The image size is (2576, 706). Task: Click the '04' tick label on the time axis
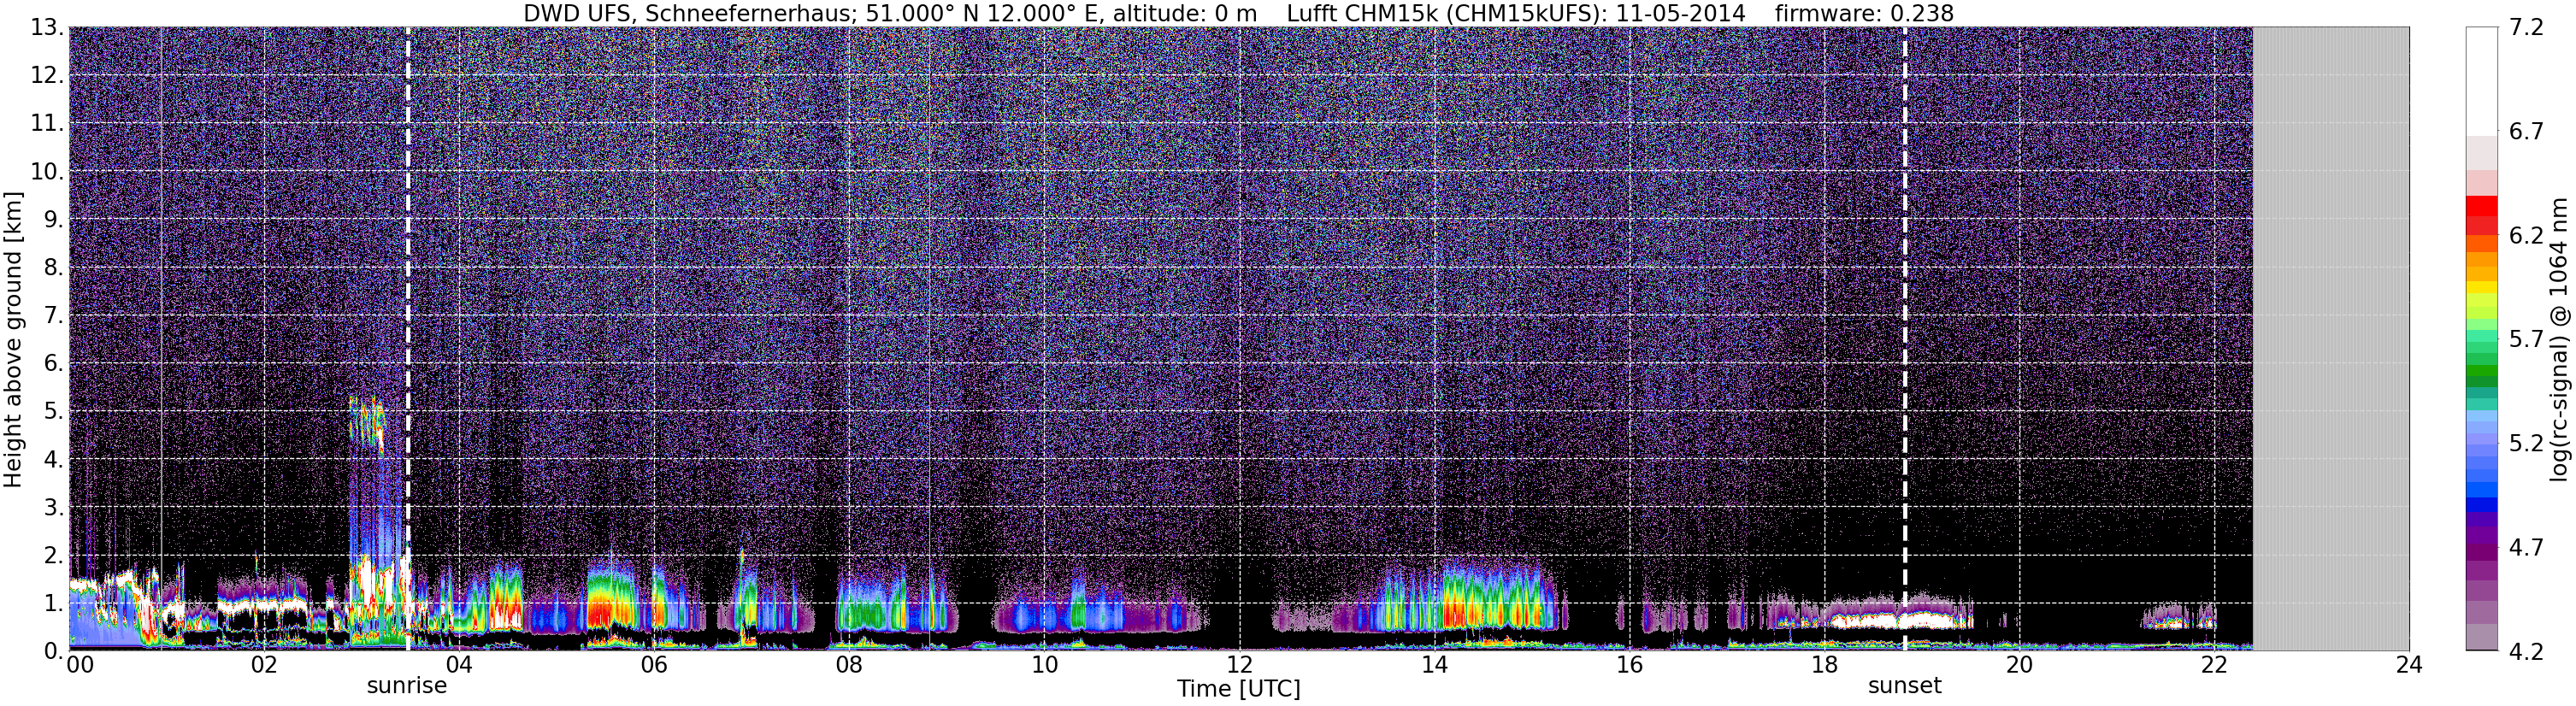coord(458,666)
